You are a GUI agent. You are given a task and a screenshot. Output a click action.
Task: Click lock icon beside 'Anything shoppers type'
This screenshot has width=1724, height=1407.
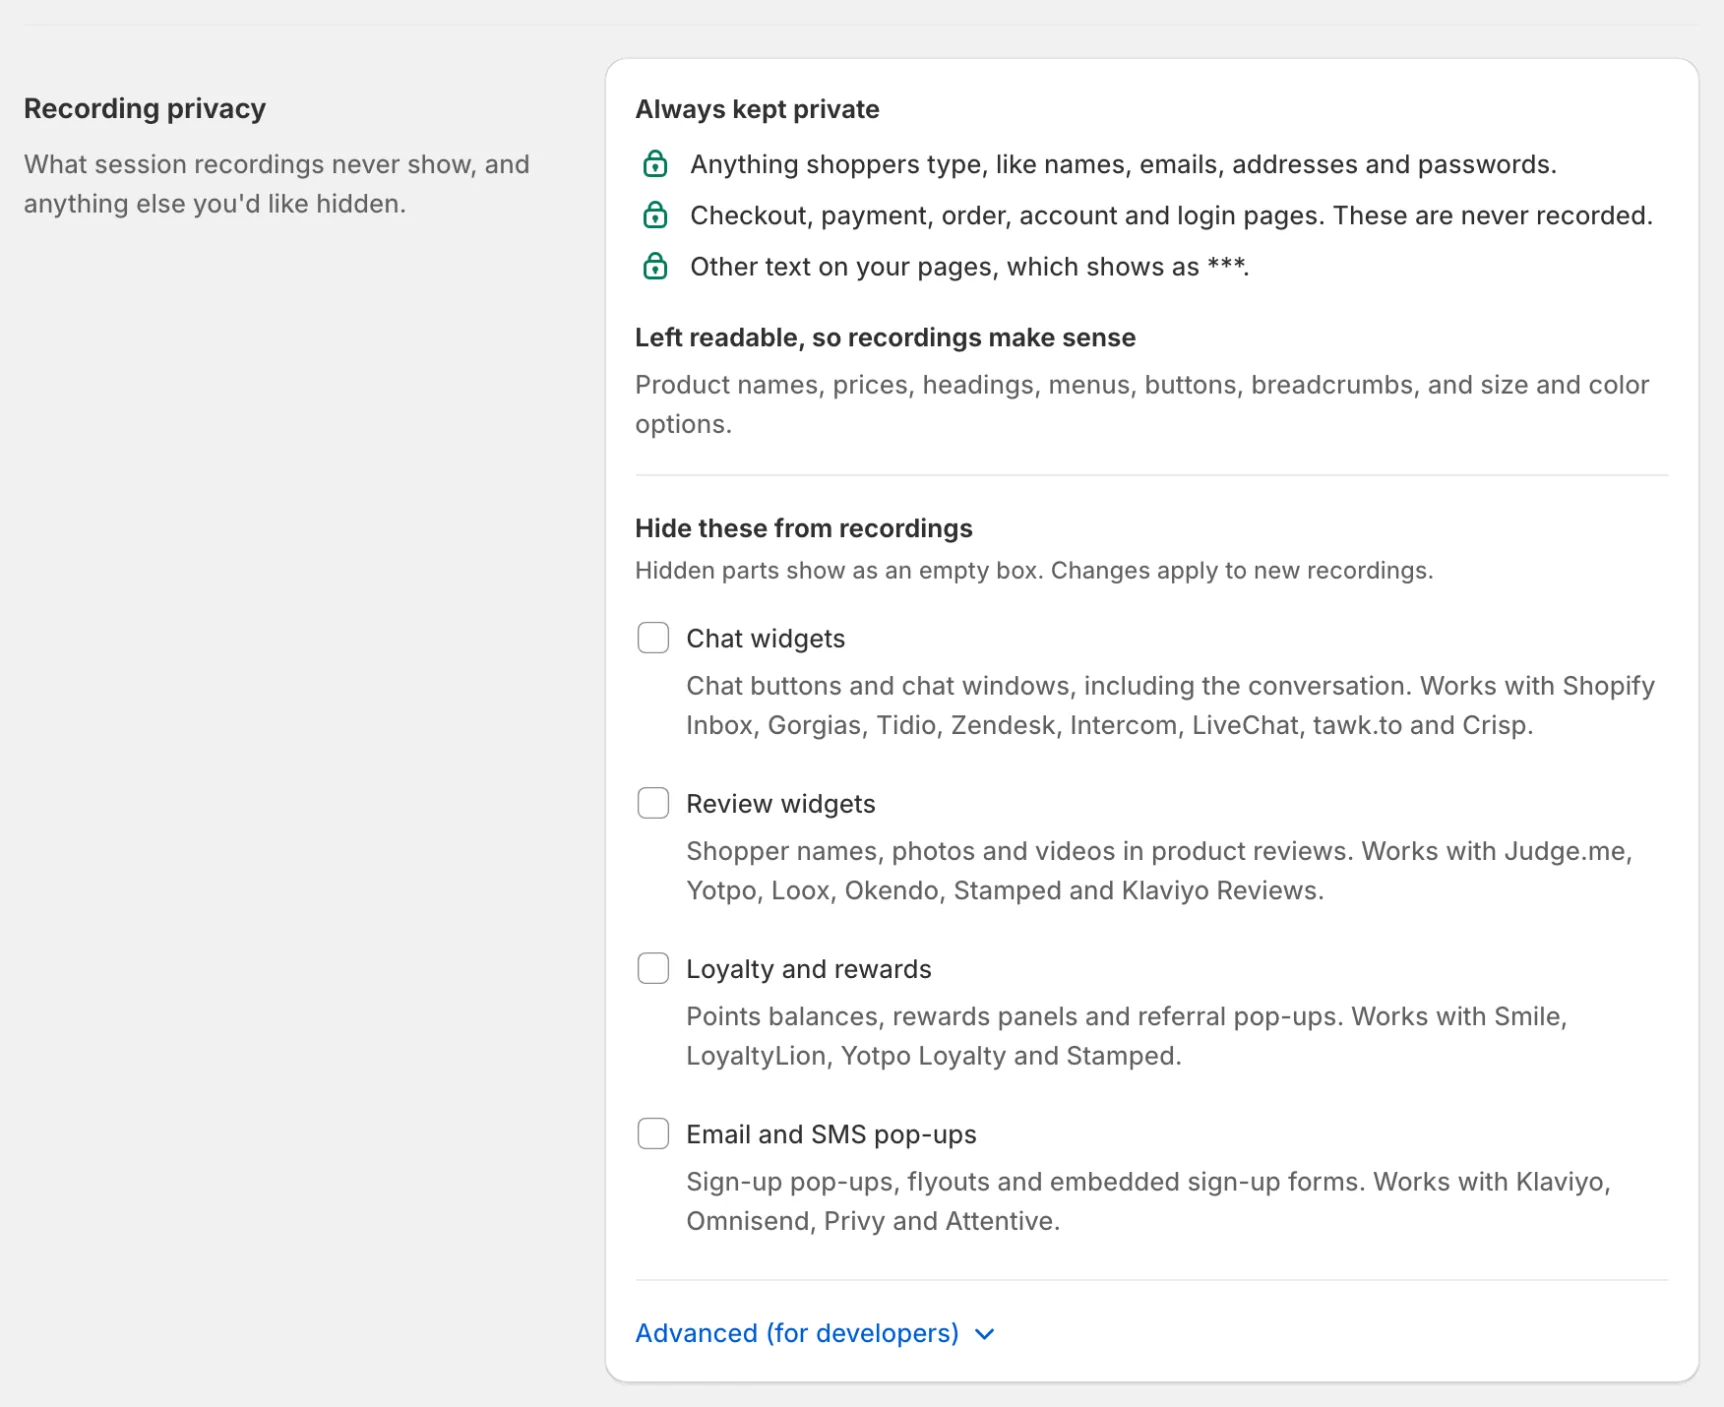(655, 164)
